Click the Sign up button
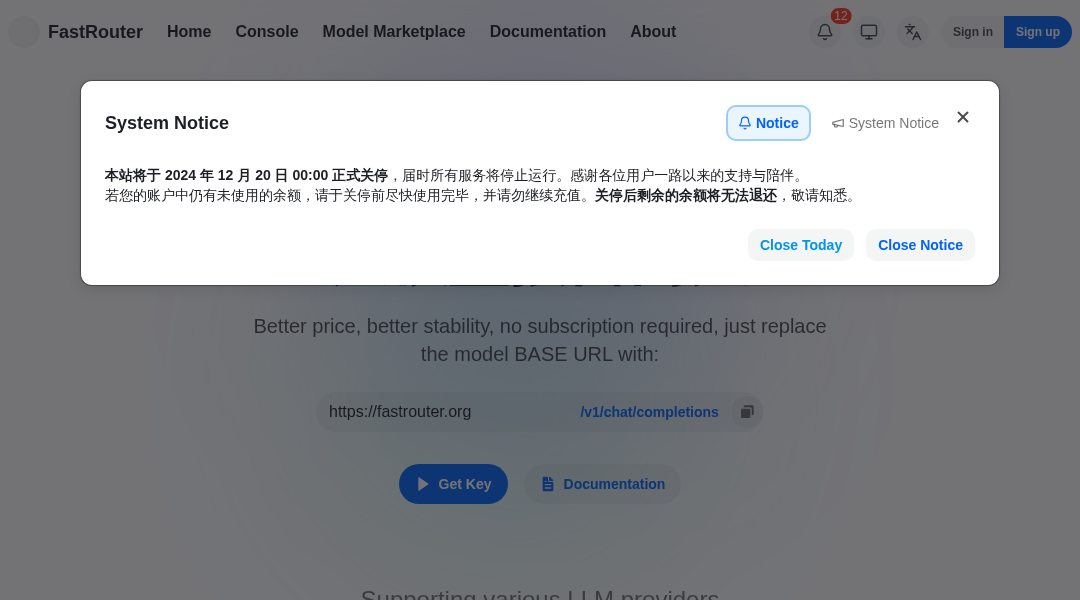The image size is (1080, 600). coord(1037,32)
